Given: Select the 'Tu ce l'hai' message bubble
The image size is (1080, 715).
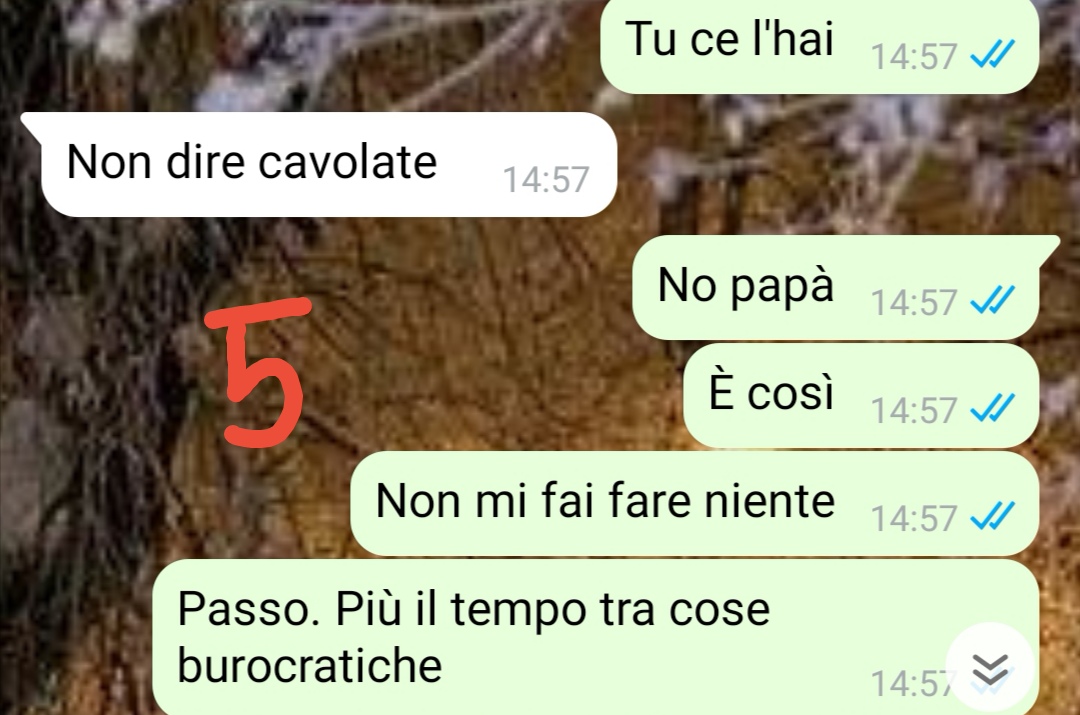Looking at the screenshot, I should tap(820, 45).
